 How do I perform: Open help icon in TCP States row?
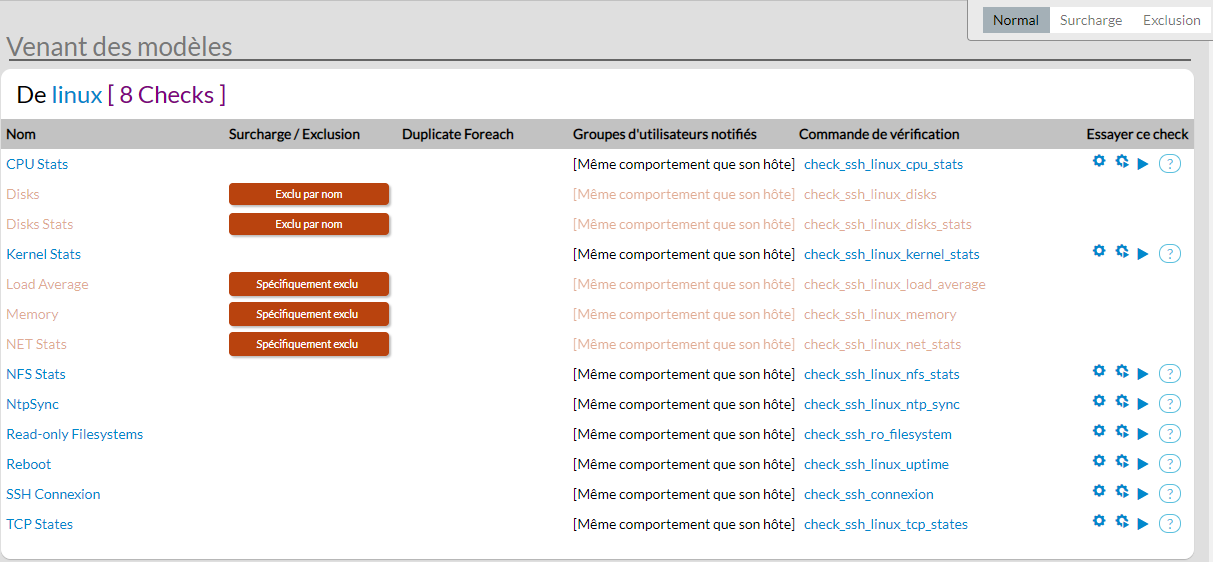[1170, 524]
